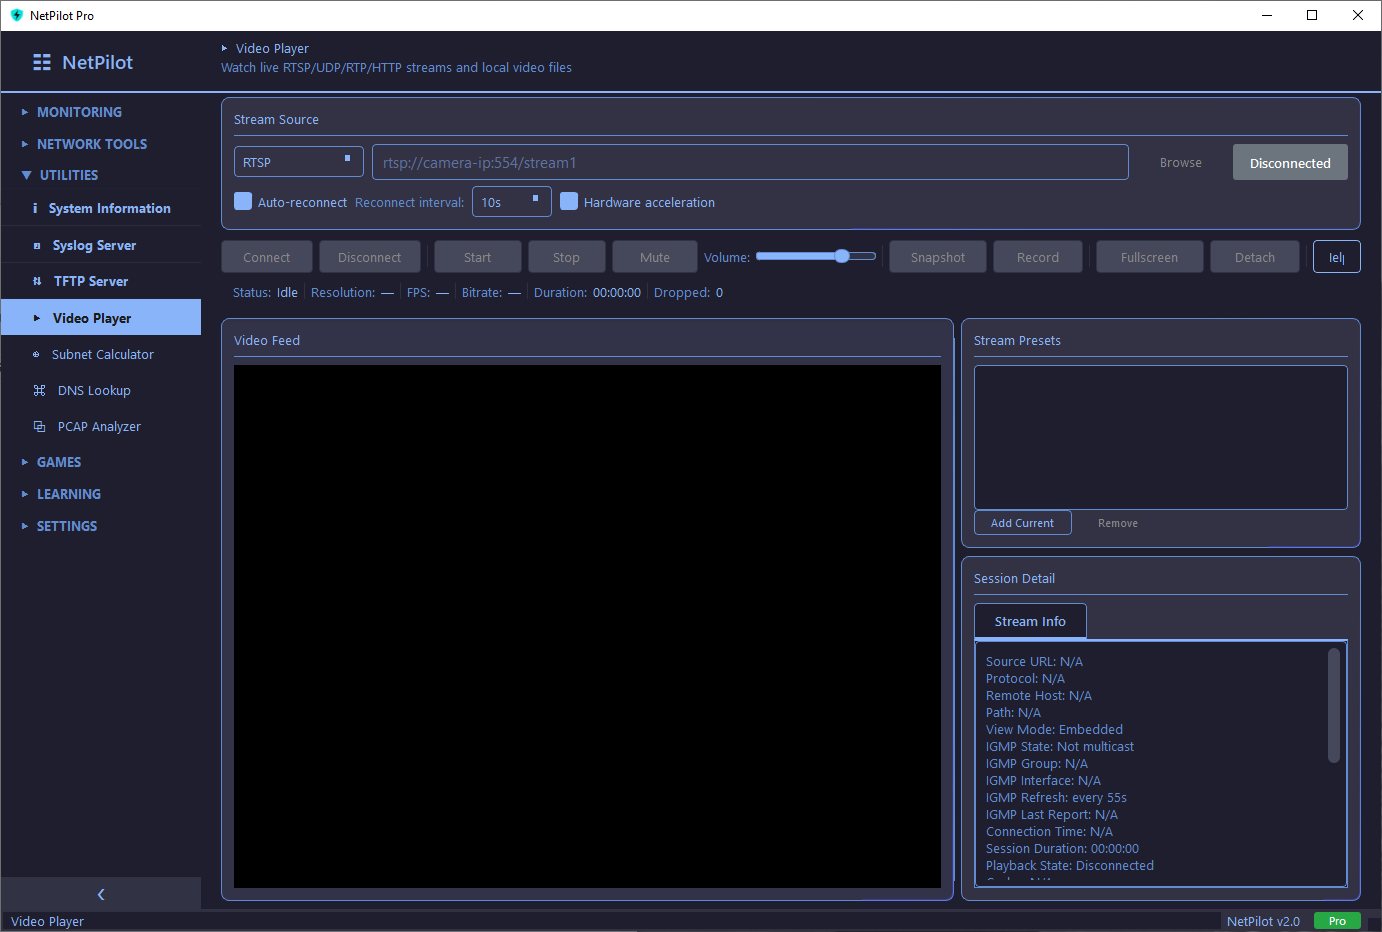
Task: Switch to the Stream Info tab
Action: (x=1030, y=621)
